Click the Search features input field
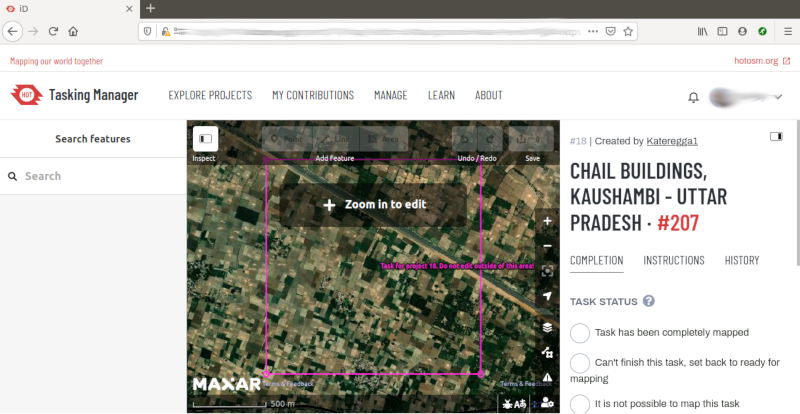This screenshot has width=800, height=414. click(93, 176)
